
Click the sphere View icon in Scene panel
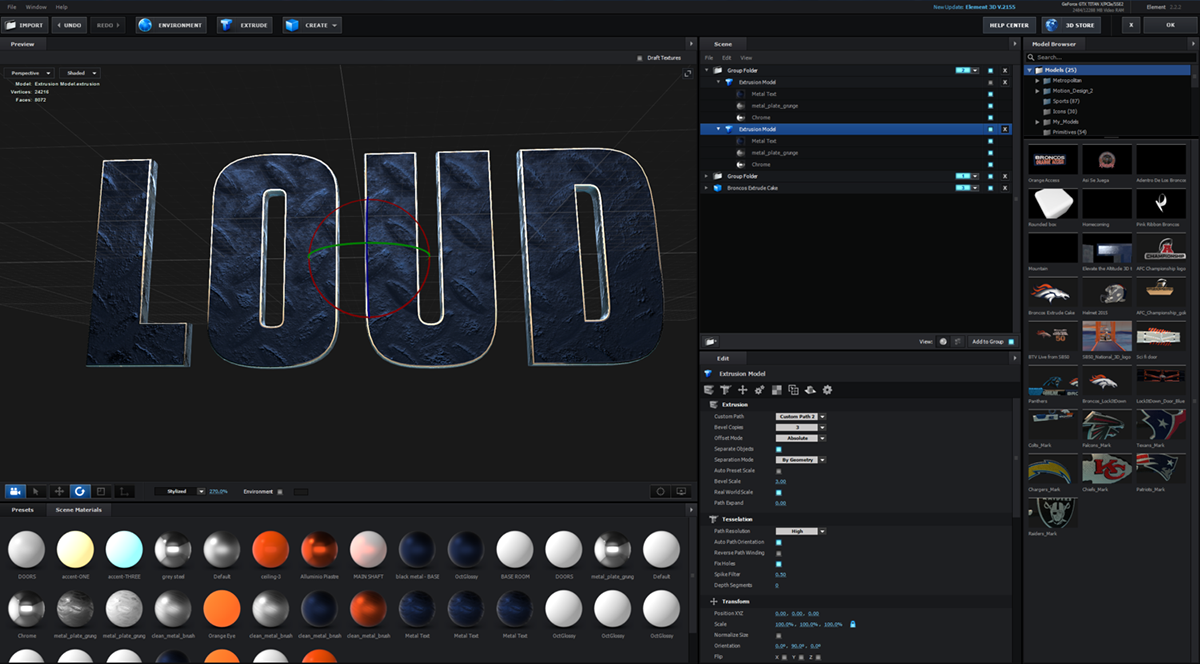tap(943, 341)
